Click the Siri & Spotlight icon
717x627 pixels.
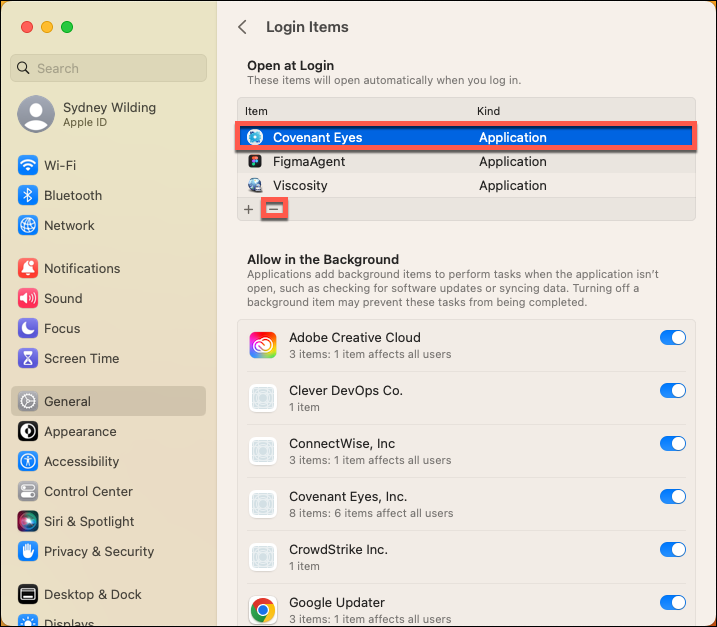tap(28, 521)
